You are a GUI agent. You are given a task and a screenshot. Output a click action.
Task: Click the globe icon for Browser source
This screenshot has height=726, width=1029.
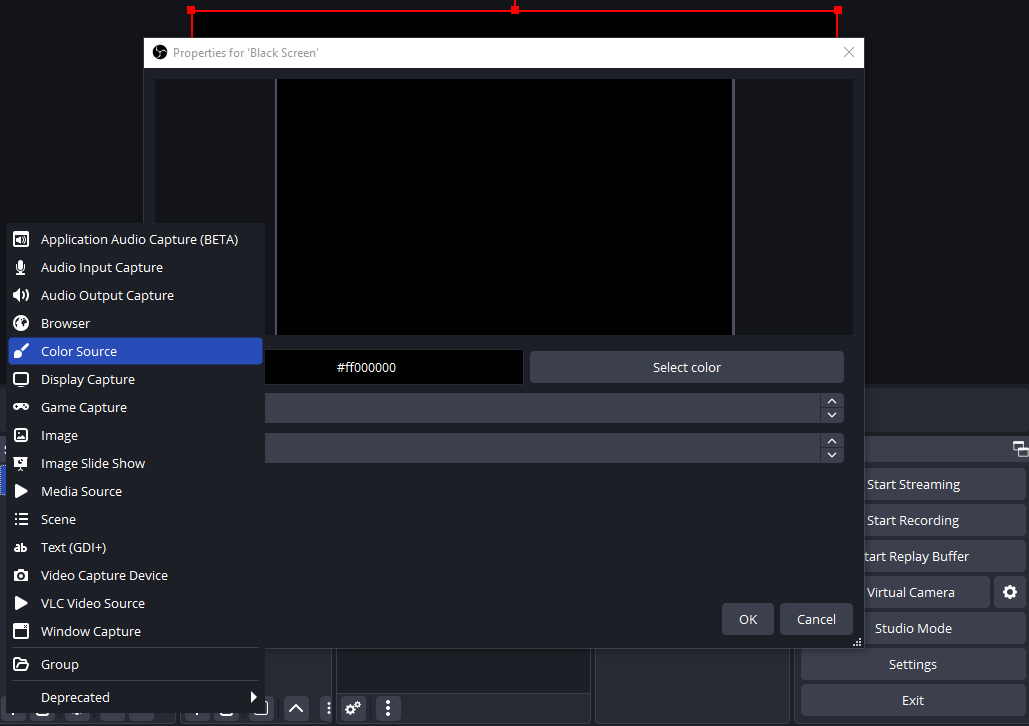pos(21,323)
